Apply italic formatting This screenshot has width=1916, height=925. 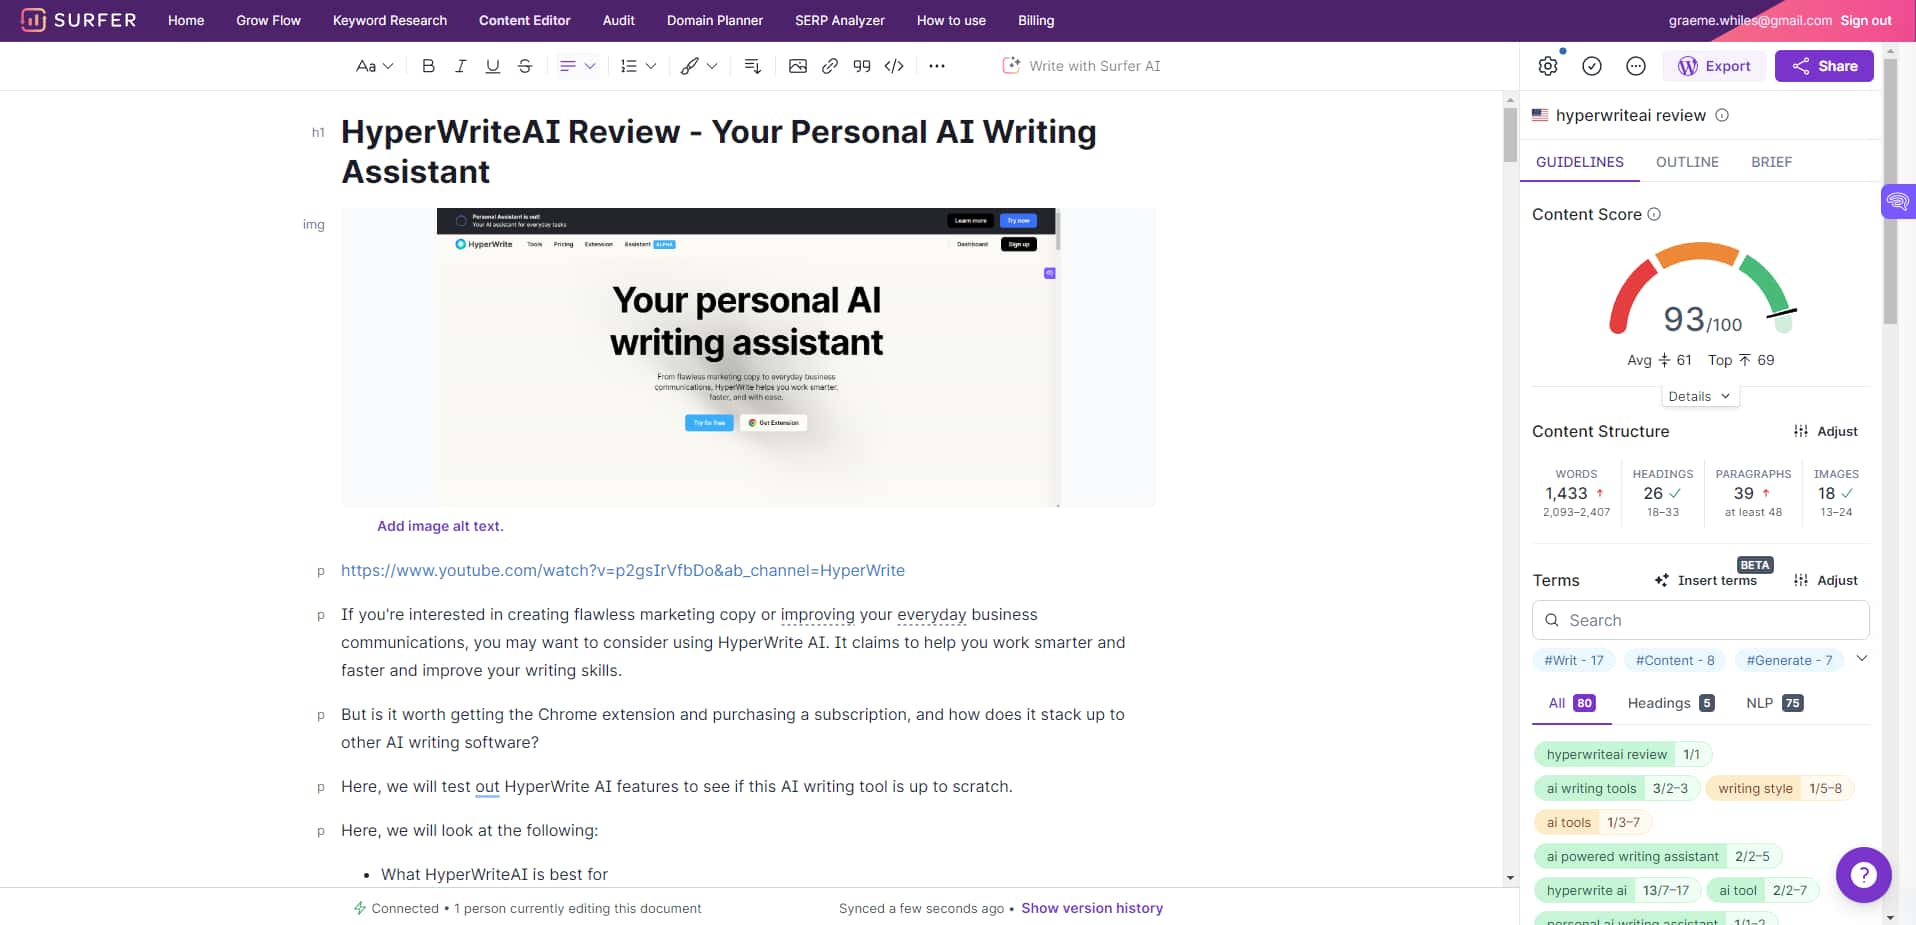pos(460,65)
